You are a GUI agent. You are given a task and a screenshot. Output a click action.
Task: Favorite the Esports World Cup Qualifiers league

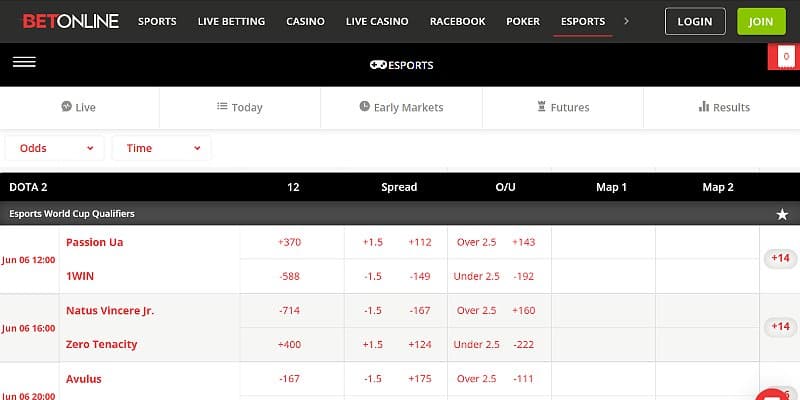click(782, 214)
